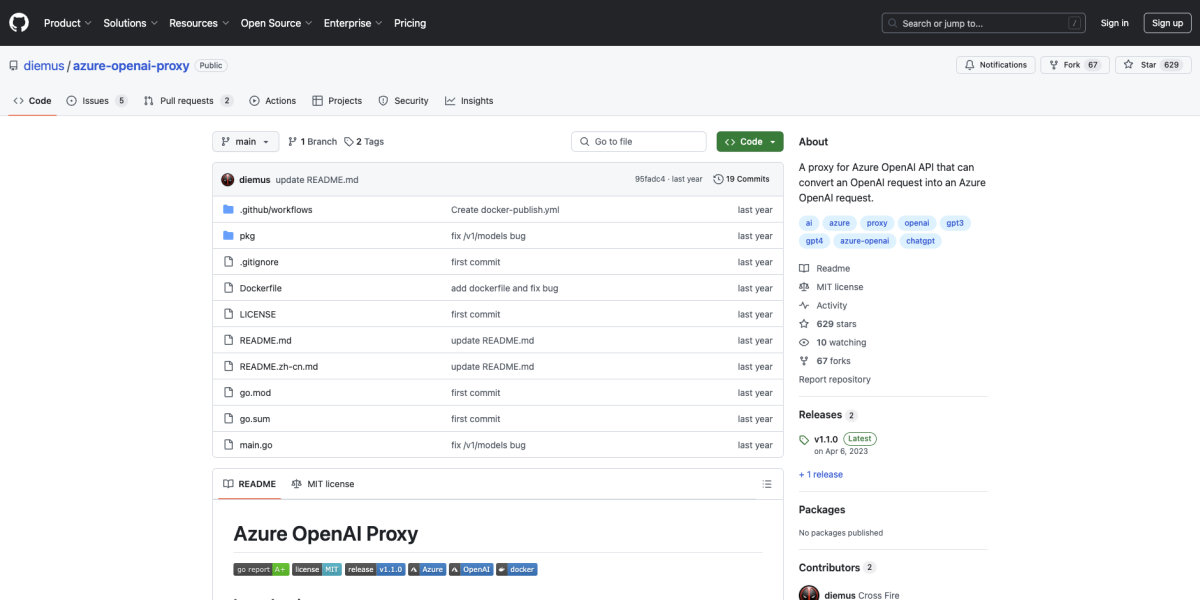Image resolution: width=1200 pixels, height=600 pixels.
Task: Star the repository
Action: (1153, 65)
